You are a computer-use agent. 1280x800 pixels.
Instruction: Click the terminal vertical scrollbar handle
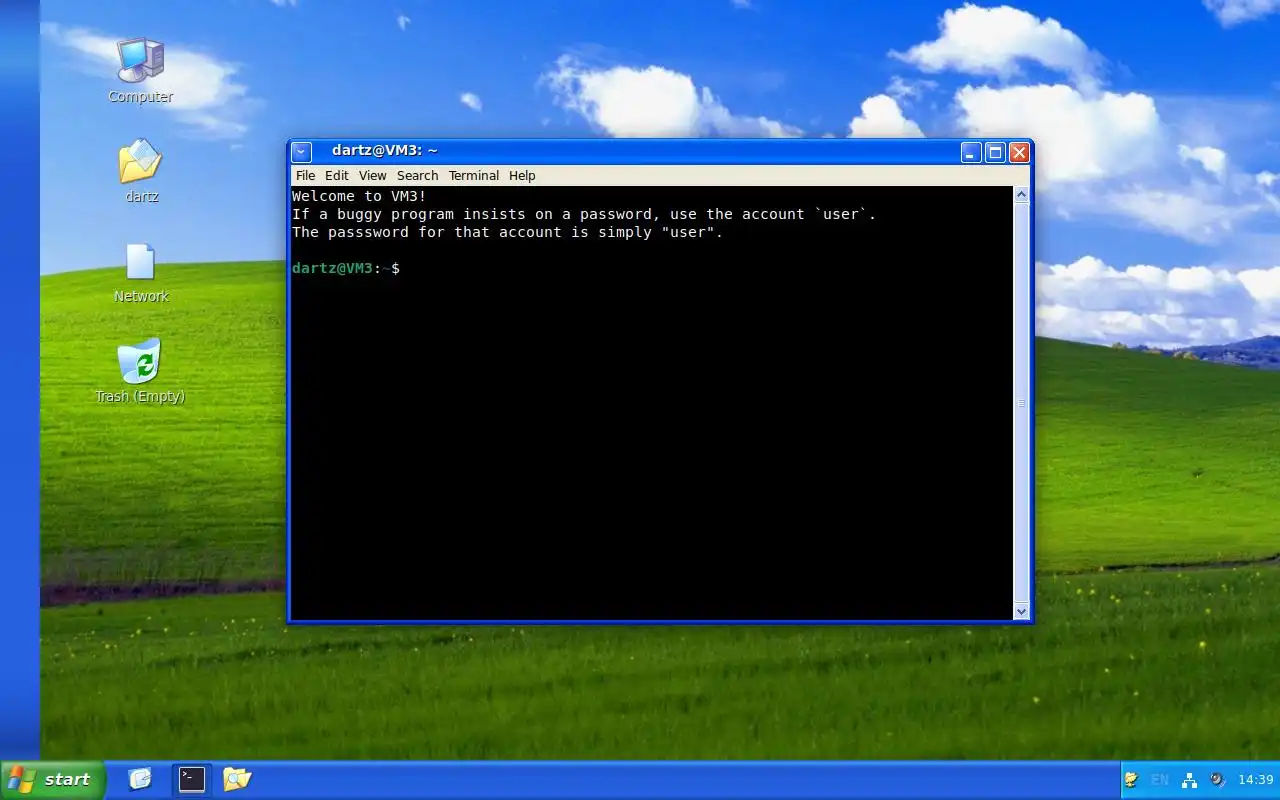click(1021, 403)
